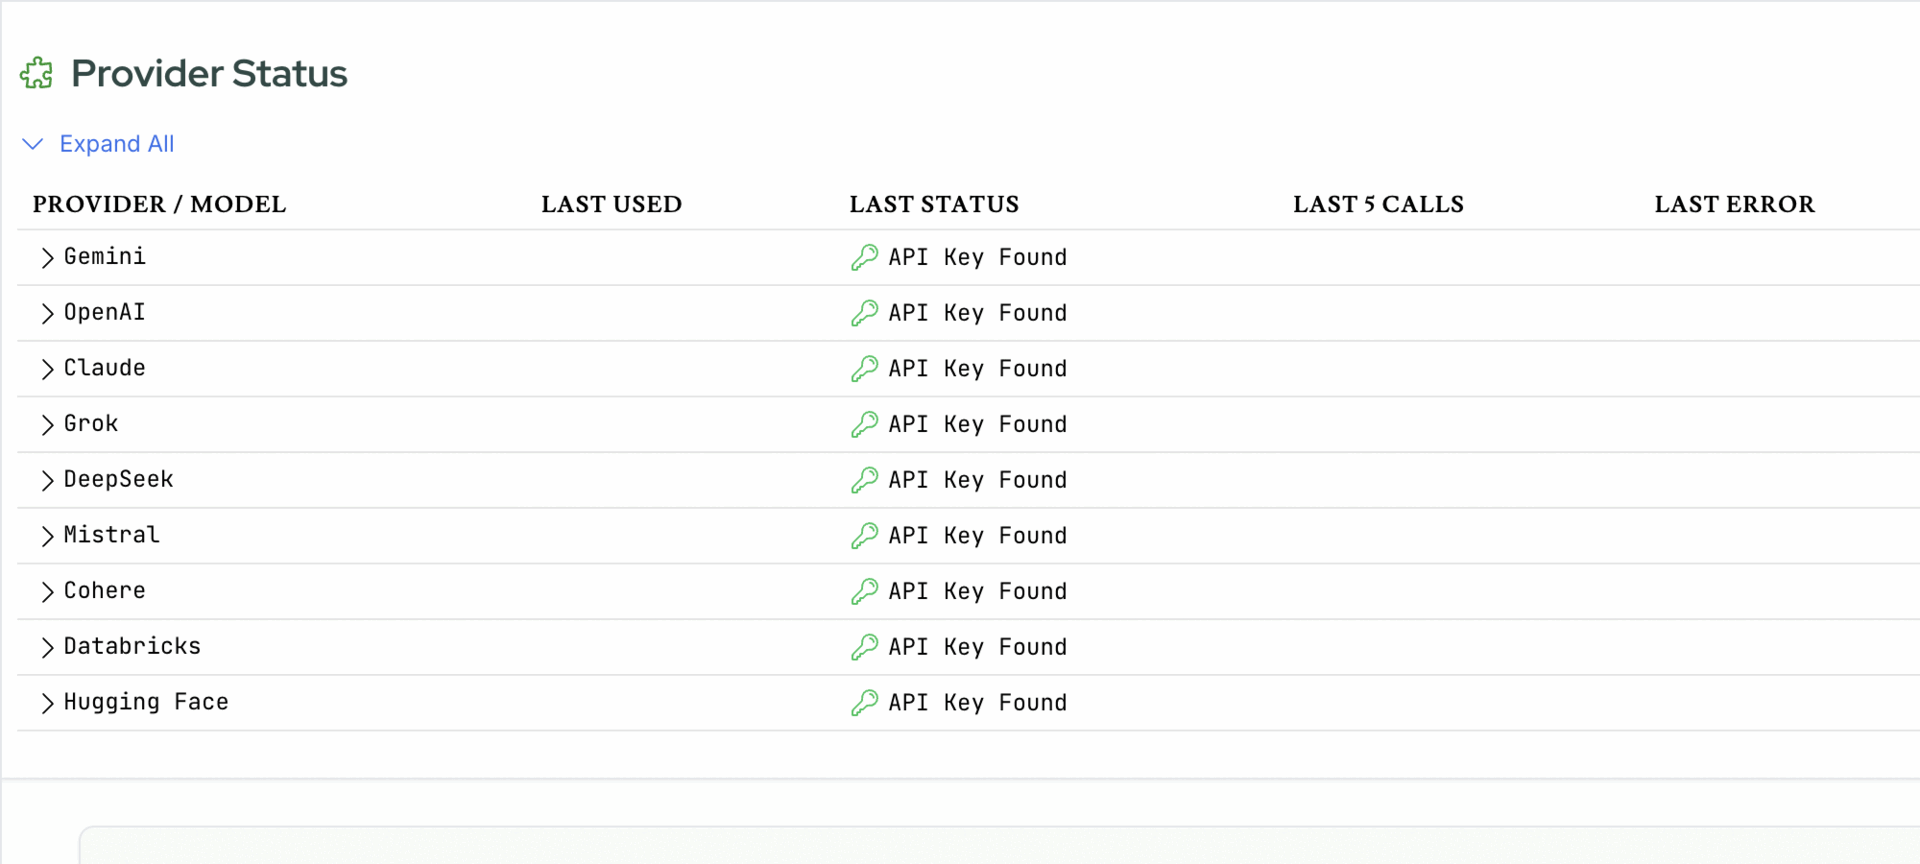The height and width of the screenshot is (864, 1920).
Task: Click the Last Used column header
Action: 611,204
